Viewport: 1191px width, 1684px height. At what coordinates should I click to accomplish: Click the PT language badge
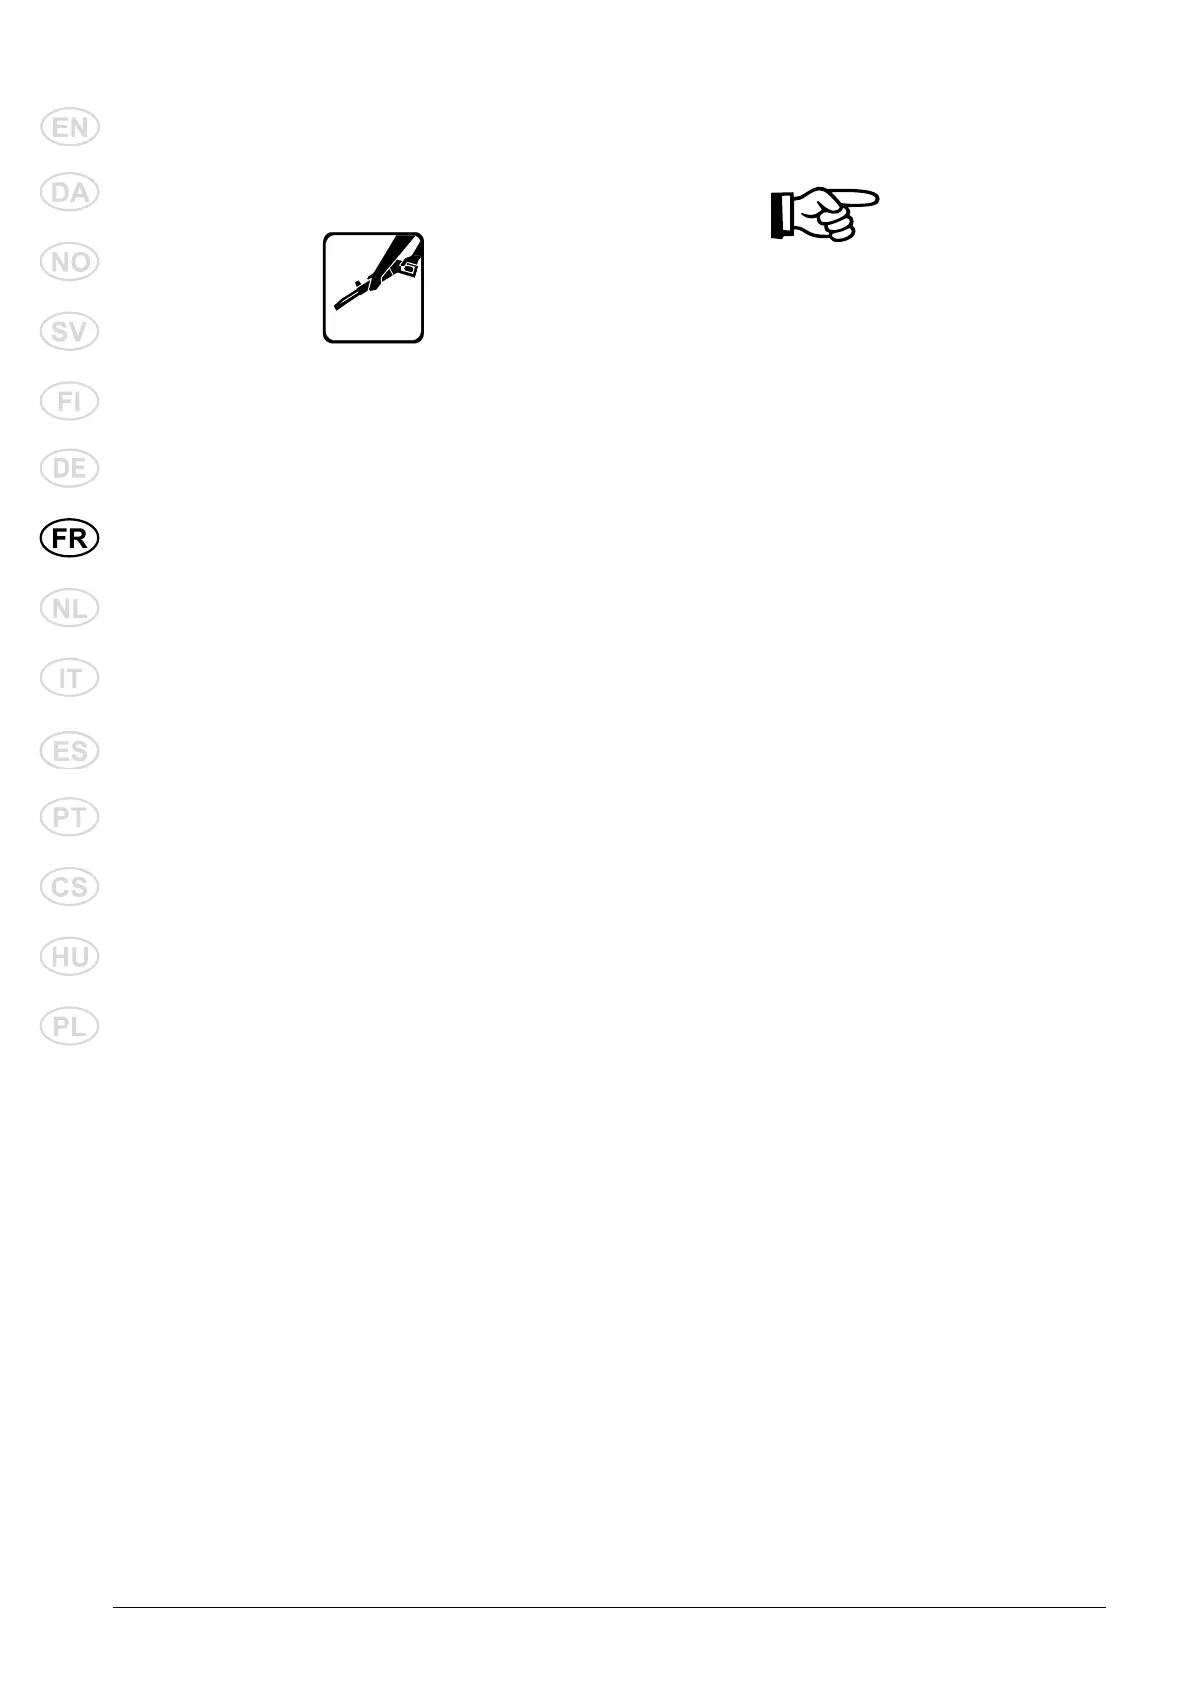(69, 818)
